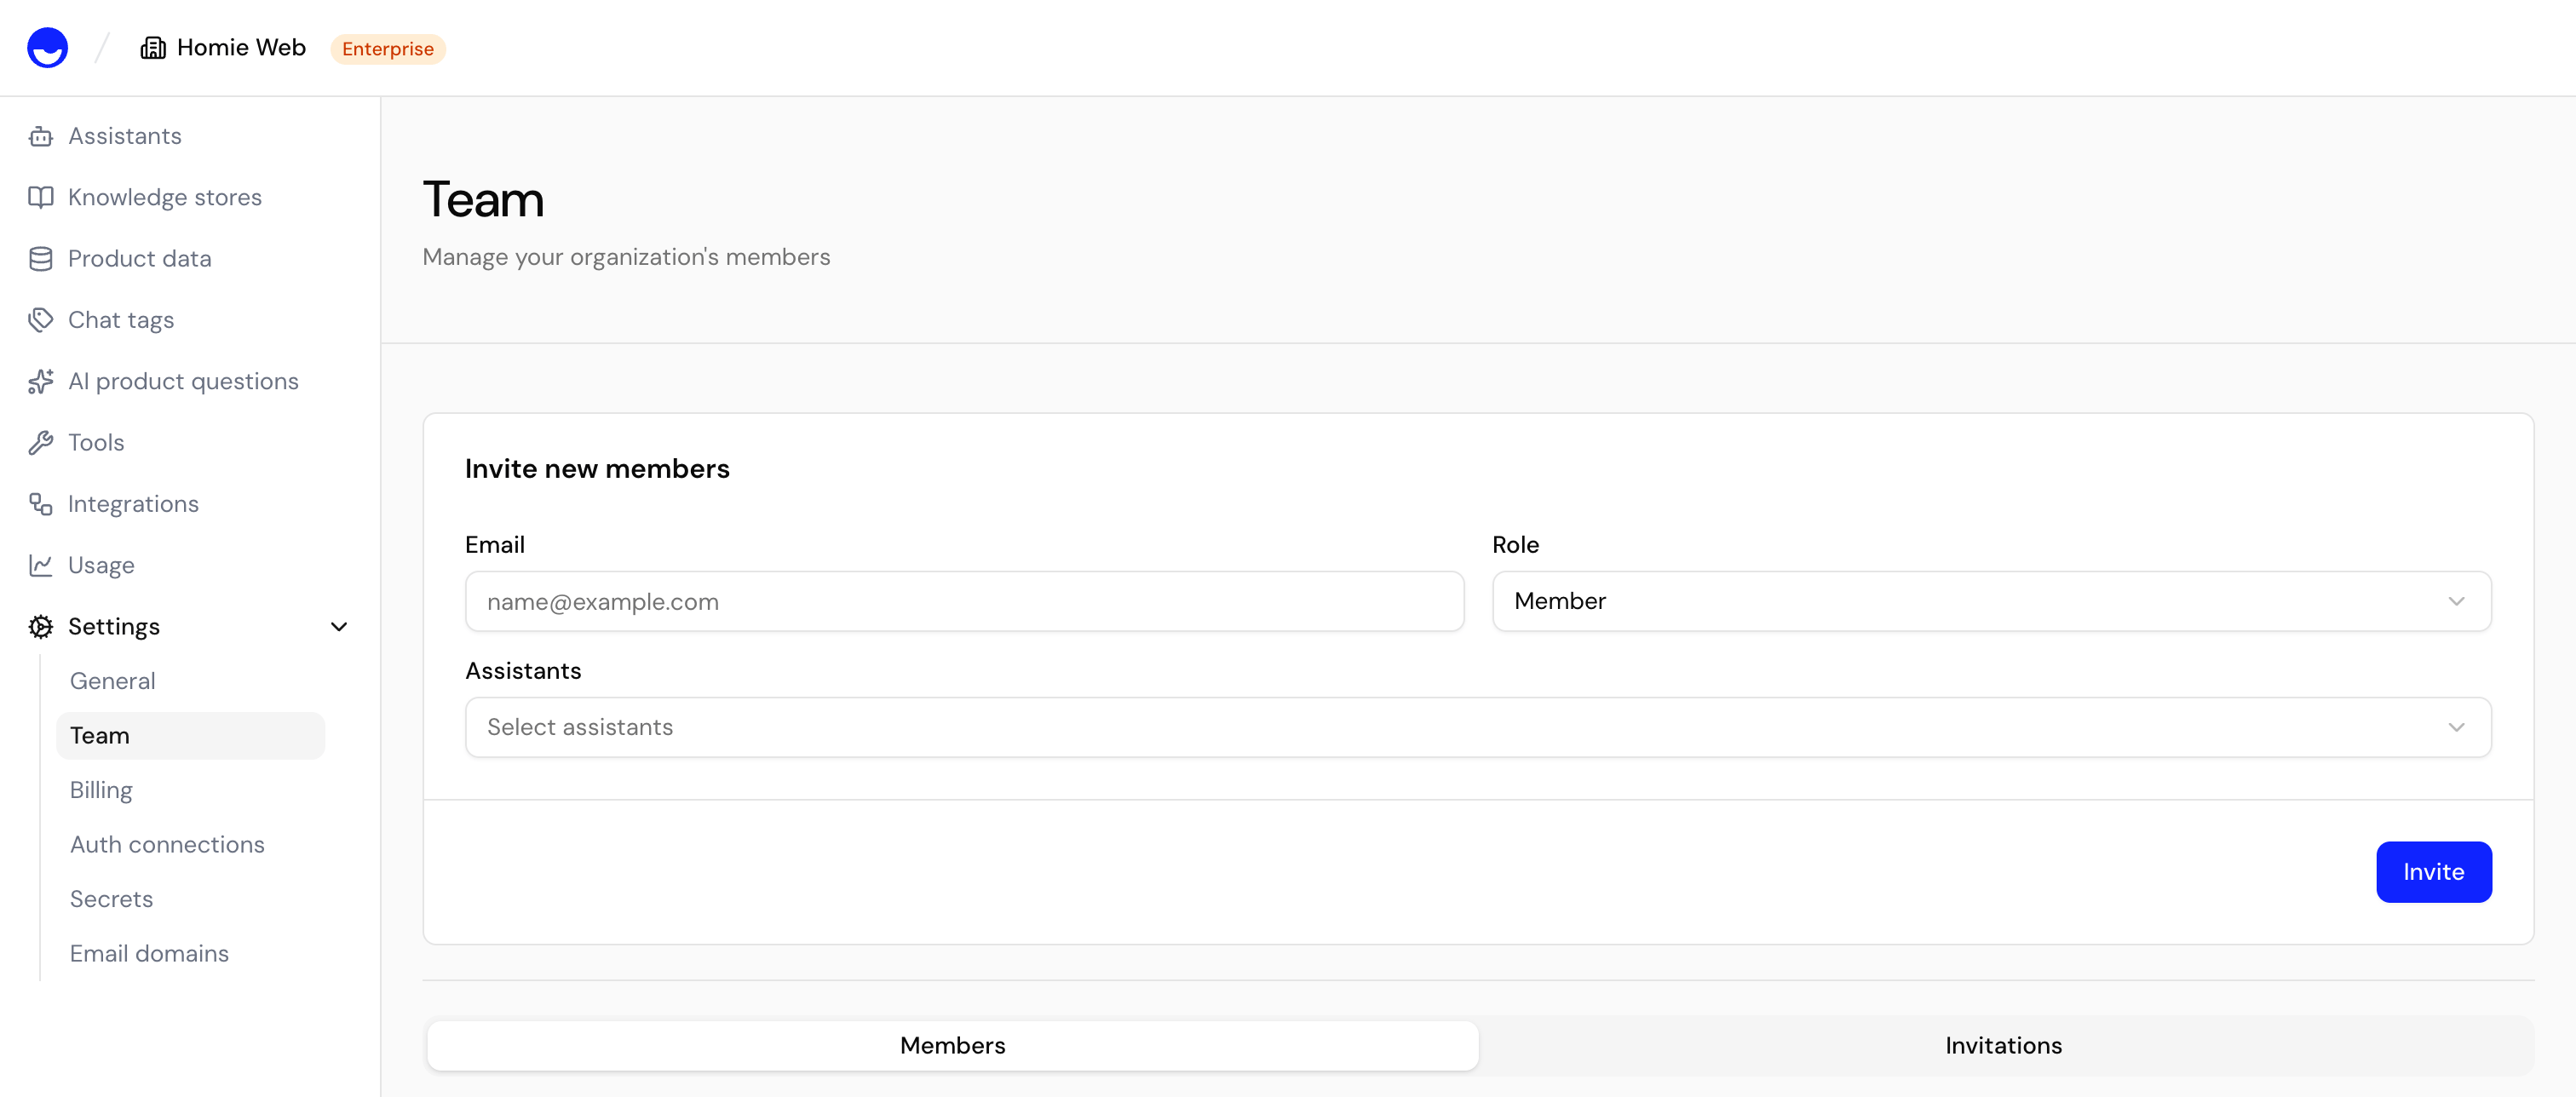Click the Integrations icon in sidebar
Screen dimensions: 2576x1097
tap(41, 504)
